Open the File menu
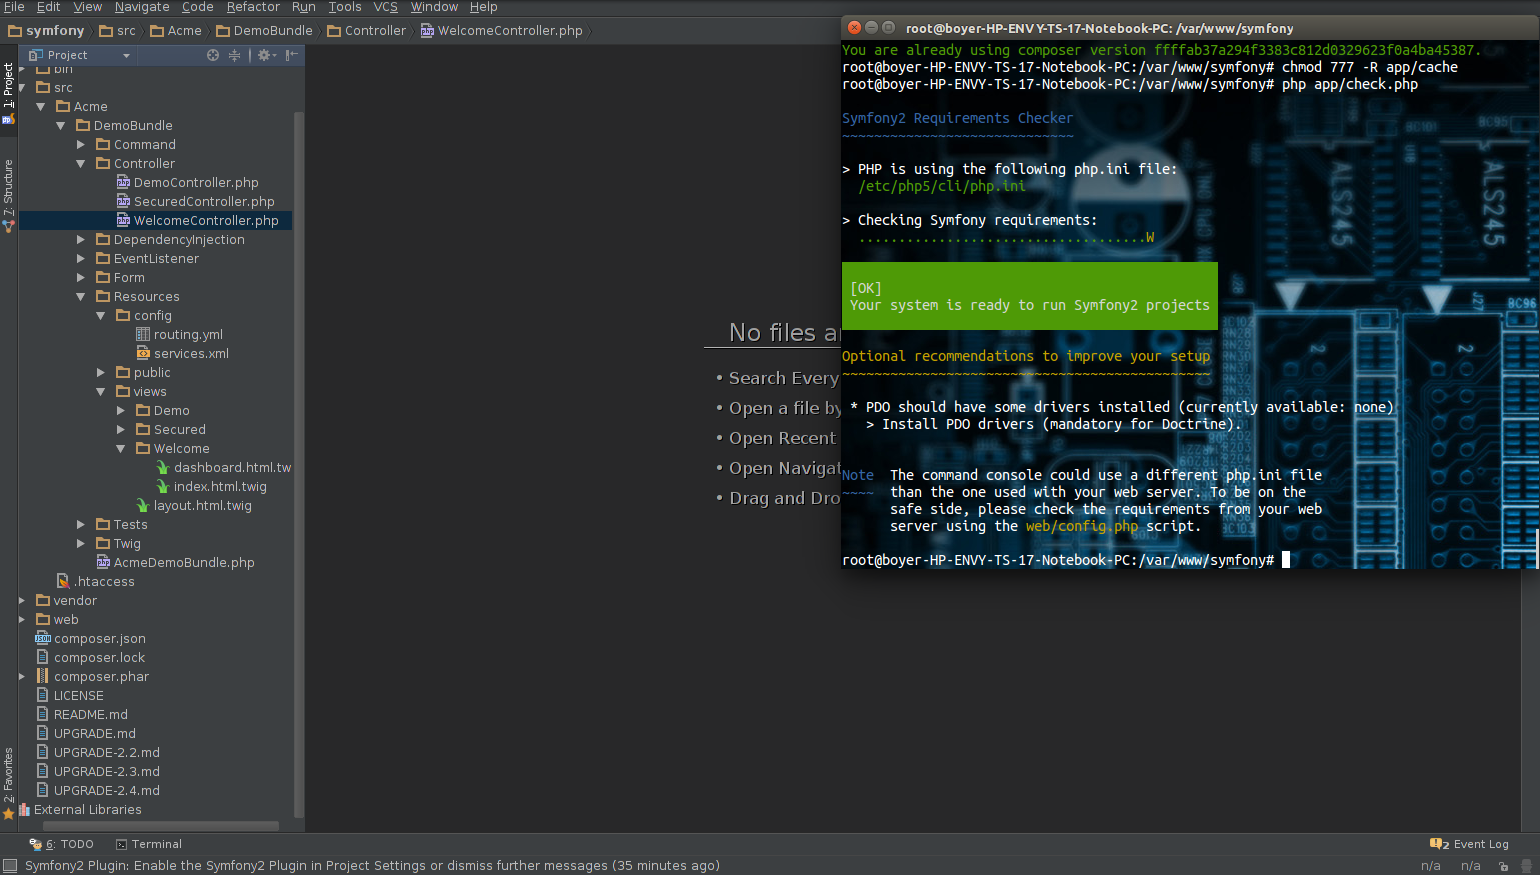1540x875 pixels. pyautogui.click(x=14, y=7)
